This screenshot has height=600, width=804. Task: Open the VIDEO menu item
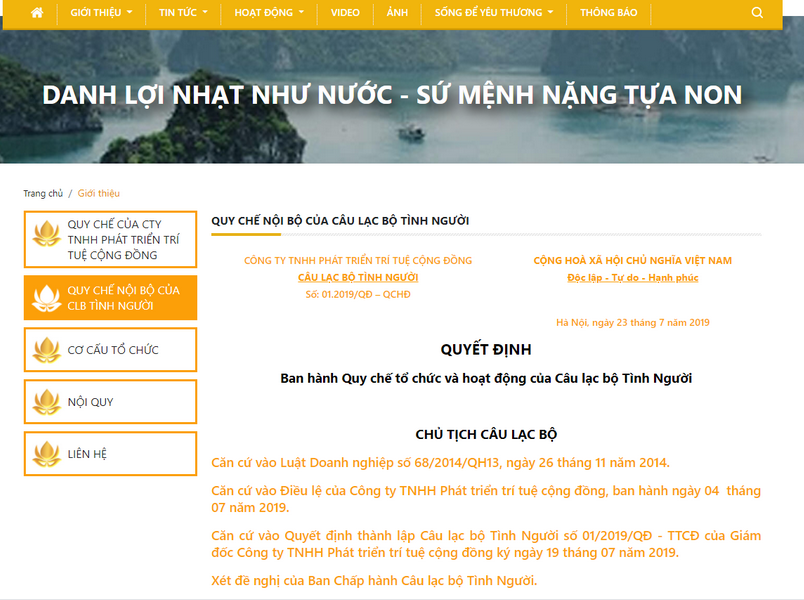point(345,13)
